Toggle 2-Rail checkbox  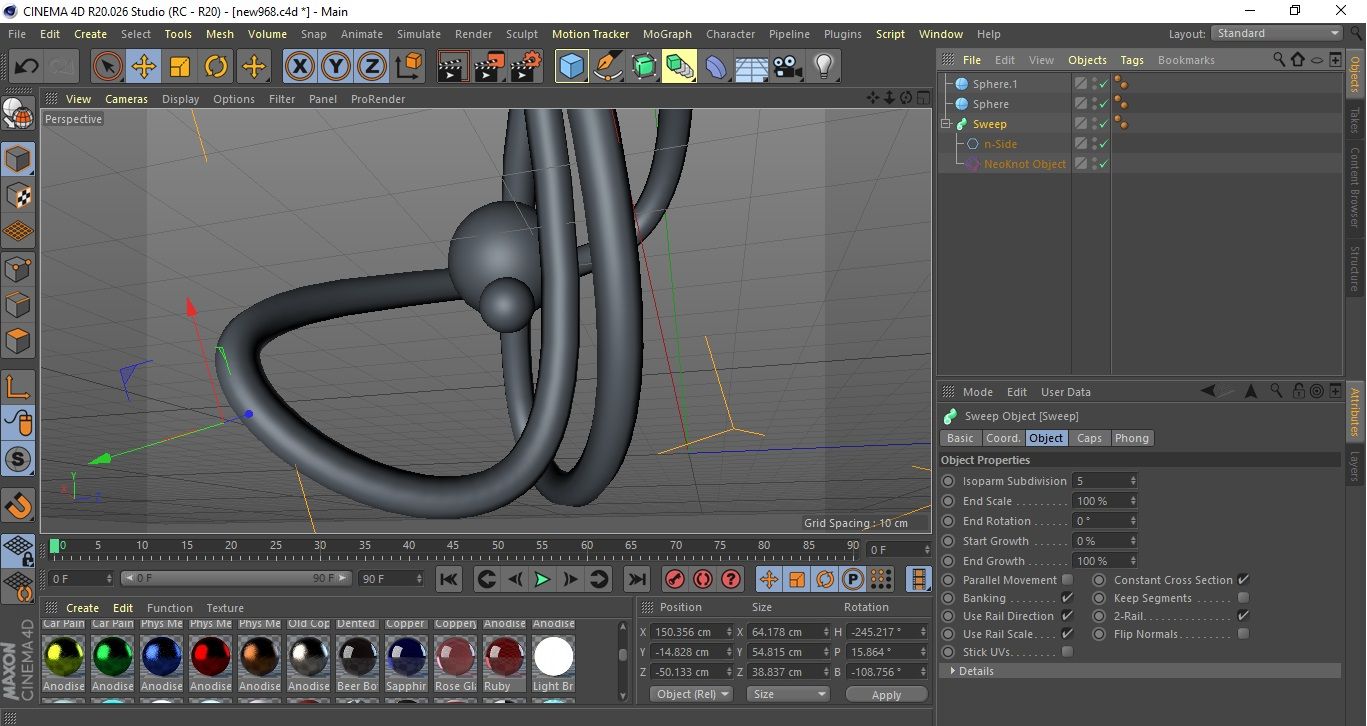pos(1243,616)
